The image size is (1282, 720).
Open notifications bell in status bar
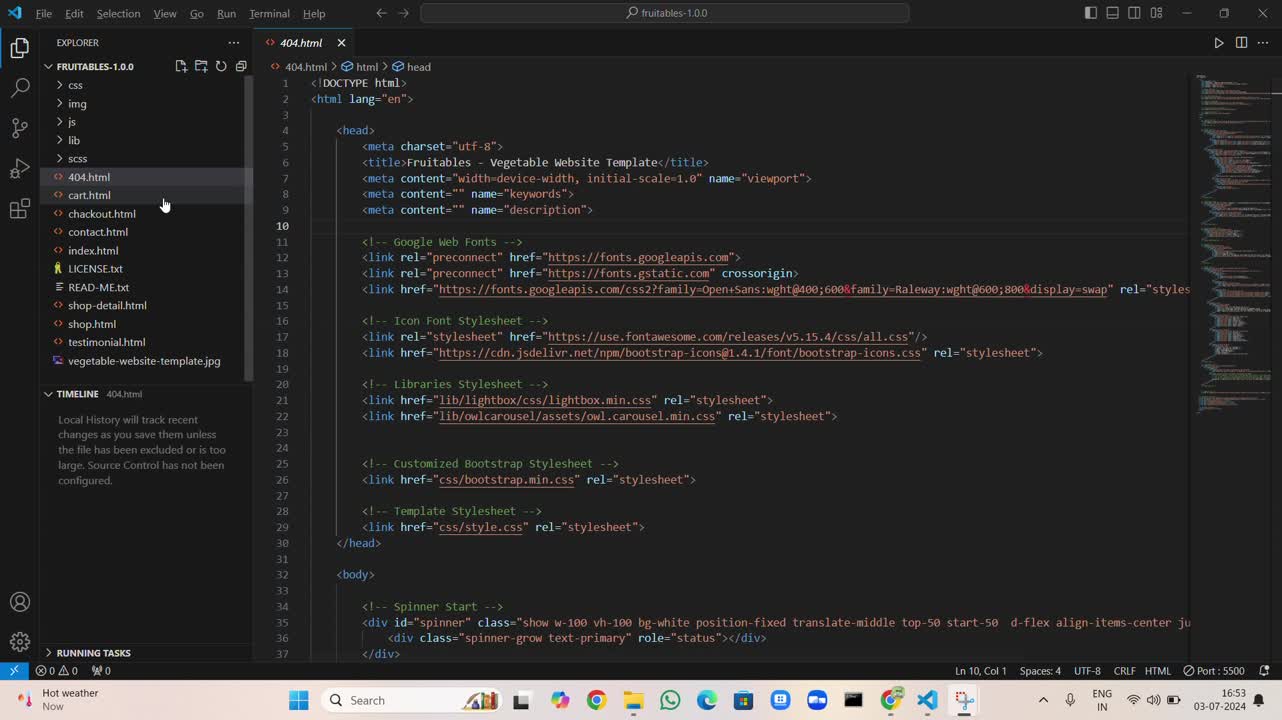(x=1264, y=671)
